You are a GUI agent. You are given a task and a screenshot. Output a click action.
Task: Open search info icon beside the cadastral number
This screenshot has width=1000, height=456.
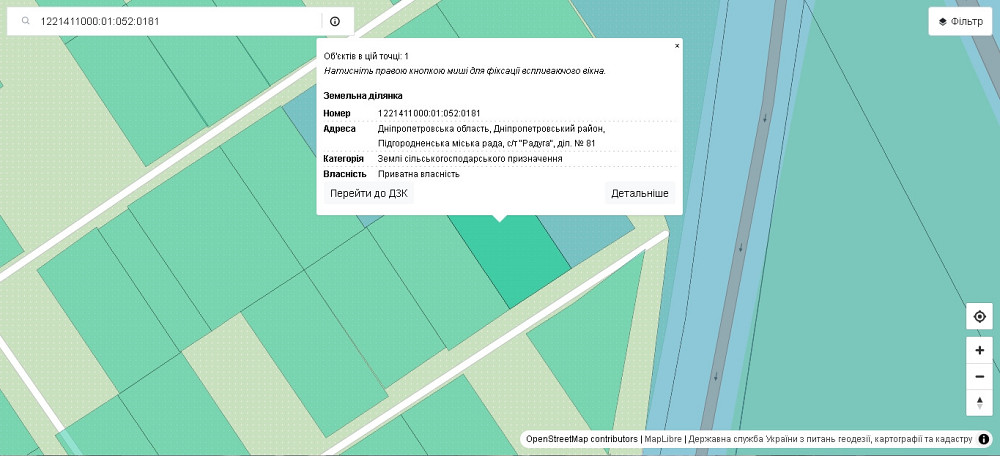[x=334, y=21]
